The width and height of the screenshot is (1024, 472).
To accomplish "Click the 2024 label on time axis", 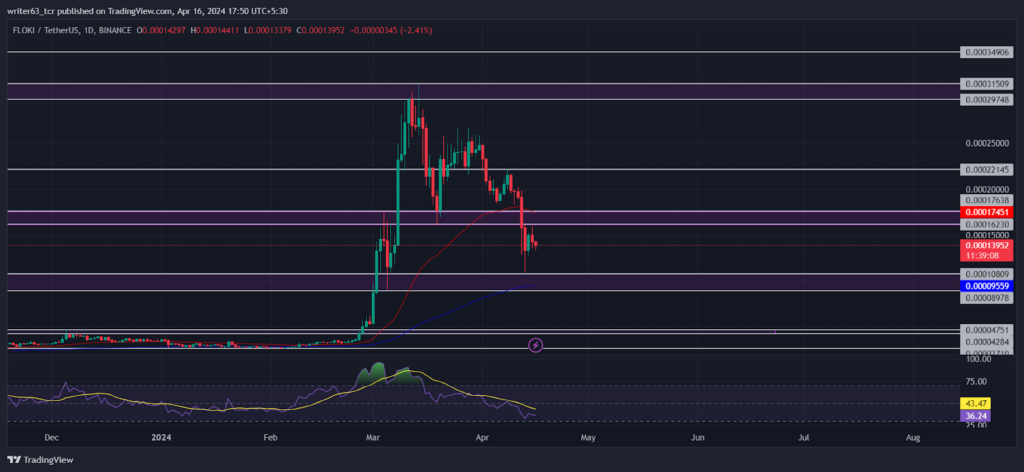I will point(159,437).
